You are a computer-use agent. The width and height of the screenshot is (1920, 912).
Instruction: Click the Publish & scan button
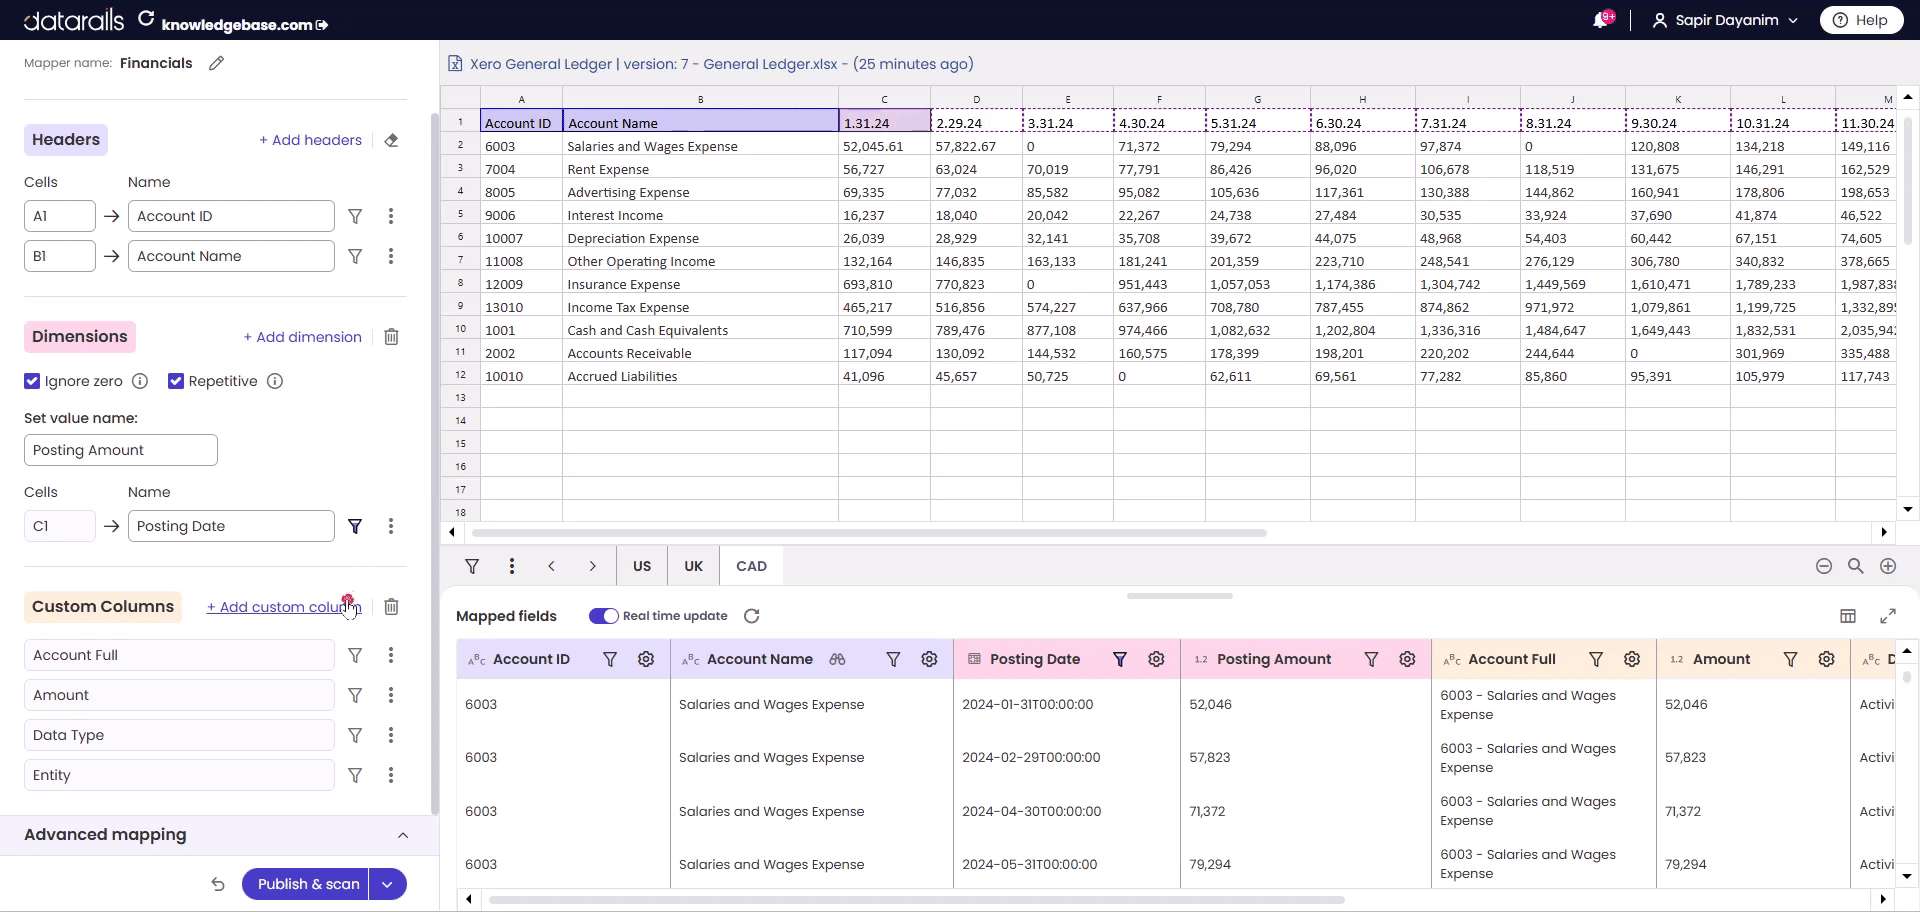pyautogui.click(x=307, y=884)
